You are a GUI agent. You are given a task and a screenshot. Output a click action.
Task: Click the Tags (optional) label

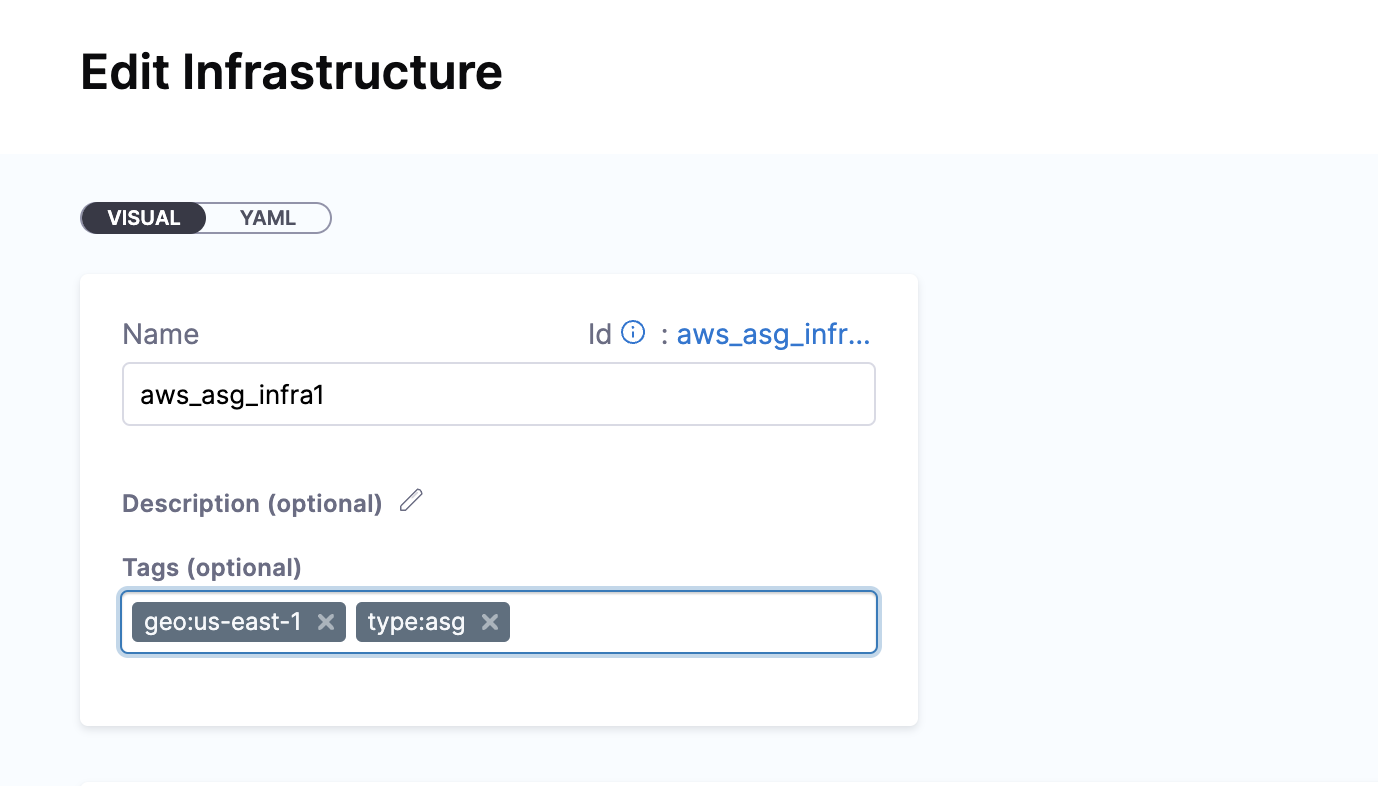coord(212,568)
